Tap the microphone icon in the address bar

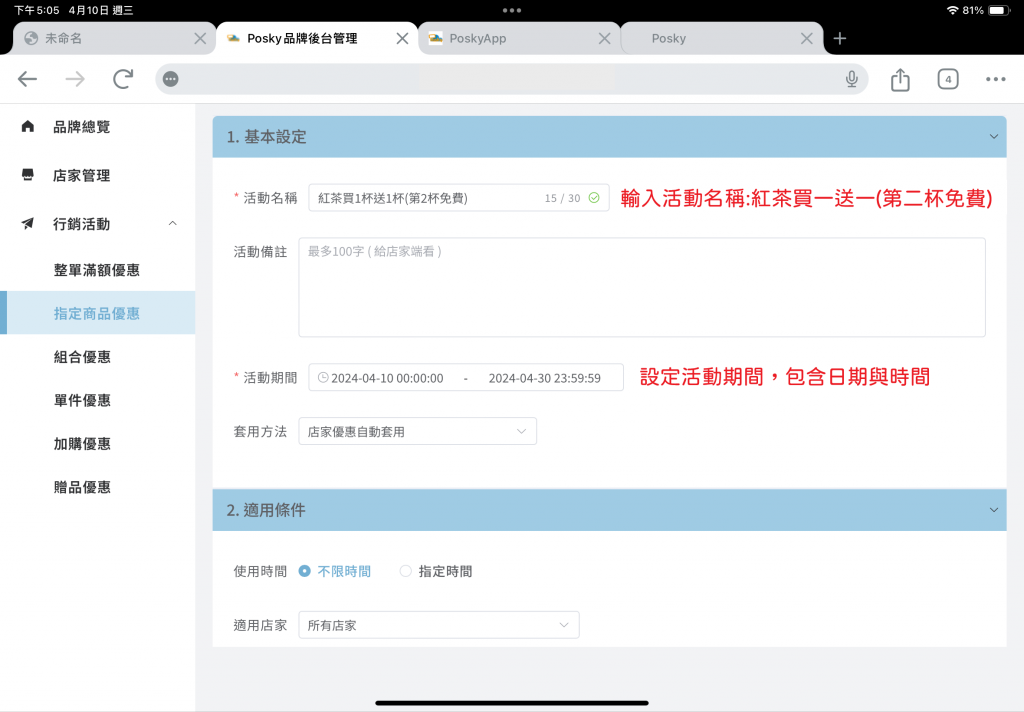pyautogui.click(x=851, y=79)
